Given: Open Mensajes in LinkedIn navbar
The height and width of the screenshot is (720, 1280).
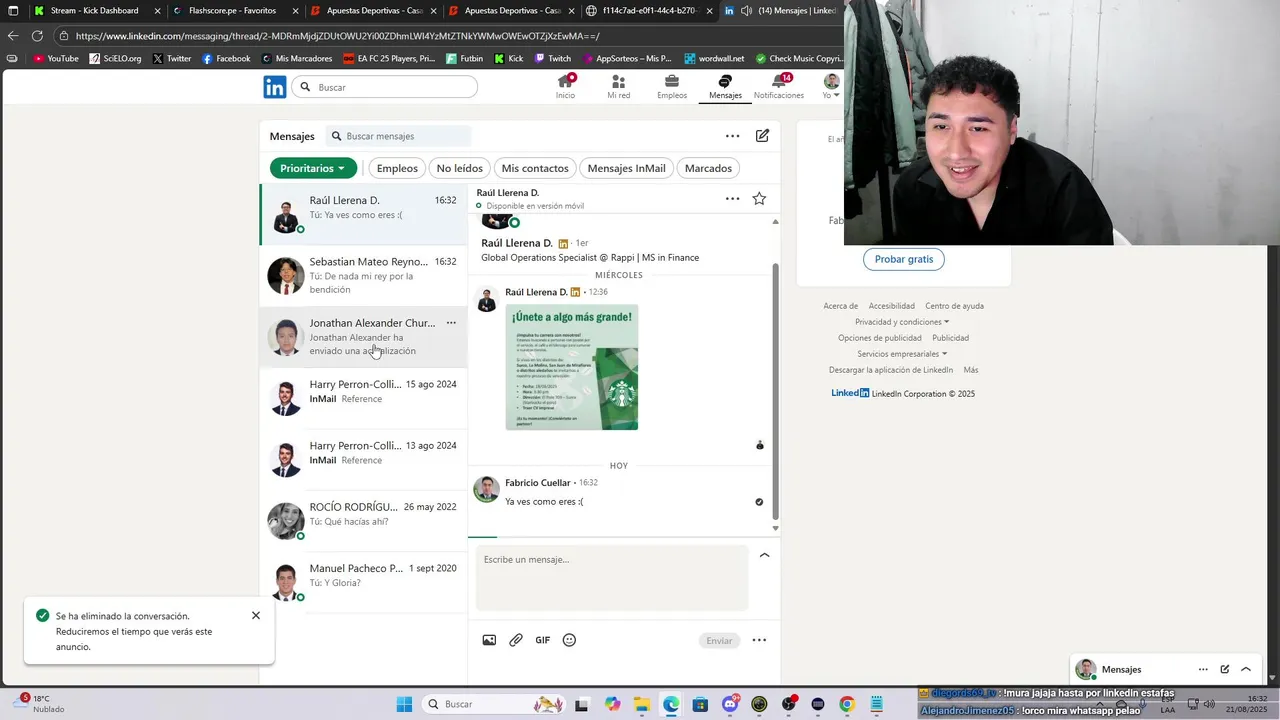Looking at the screenshot, I should 725,87.
